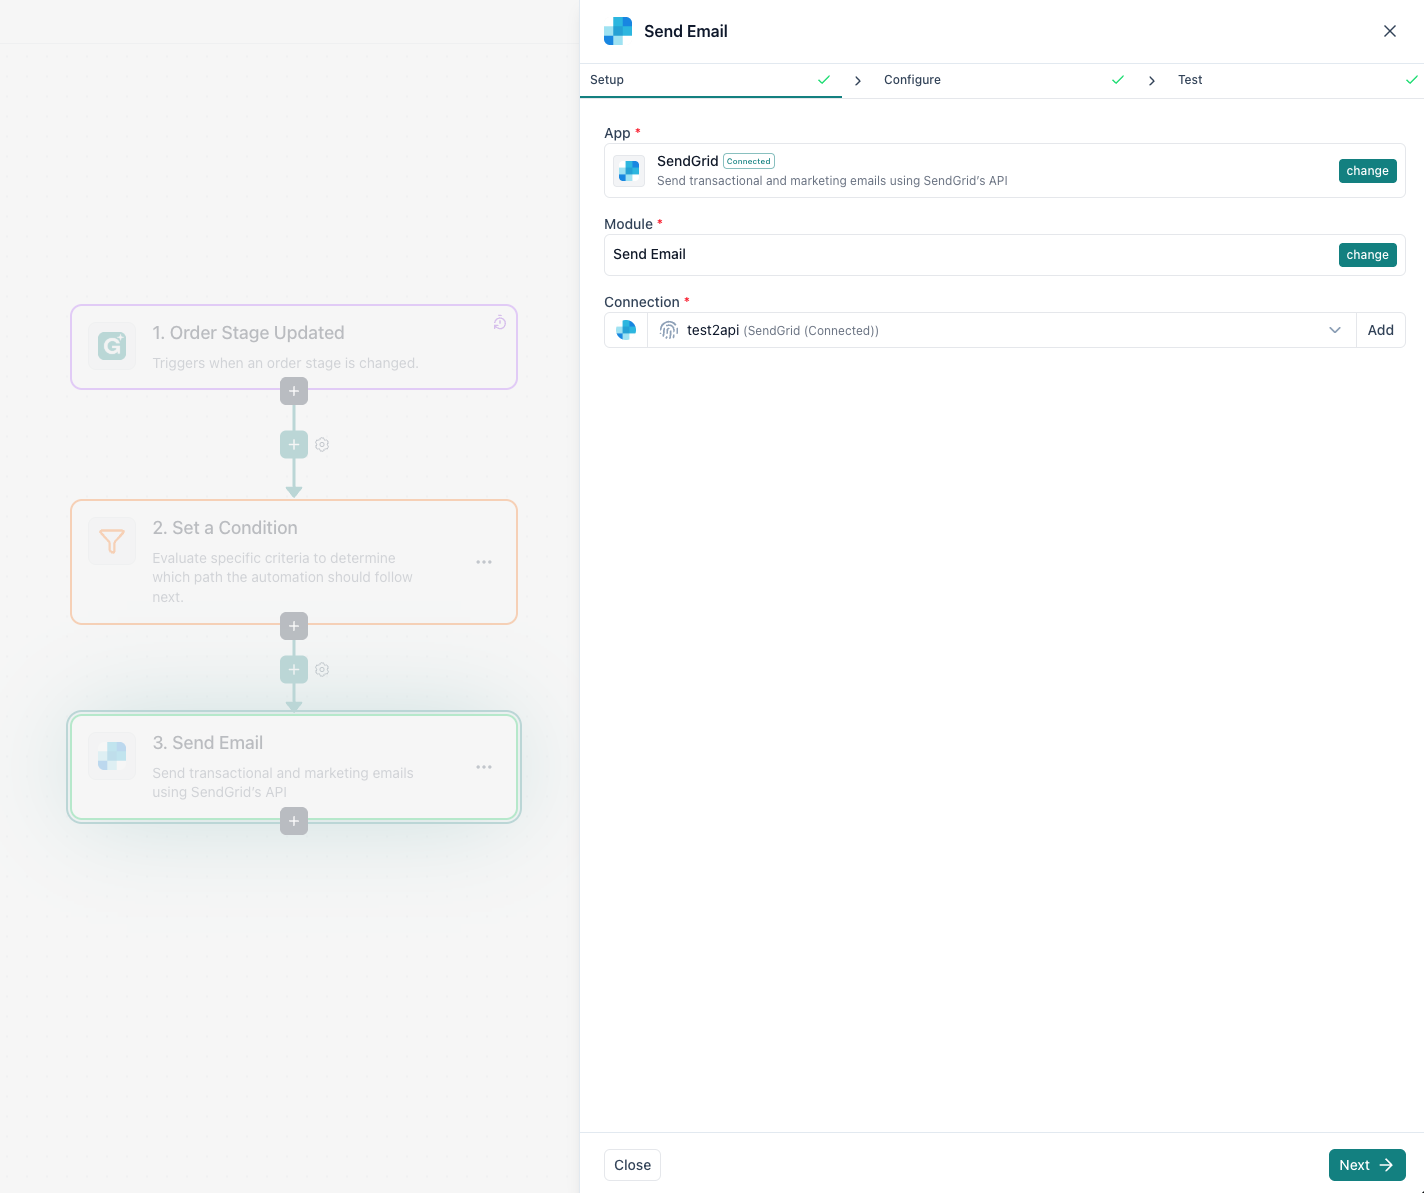Click the SendGrid app icon in App field

(629, 171)
